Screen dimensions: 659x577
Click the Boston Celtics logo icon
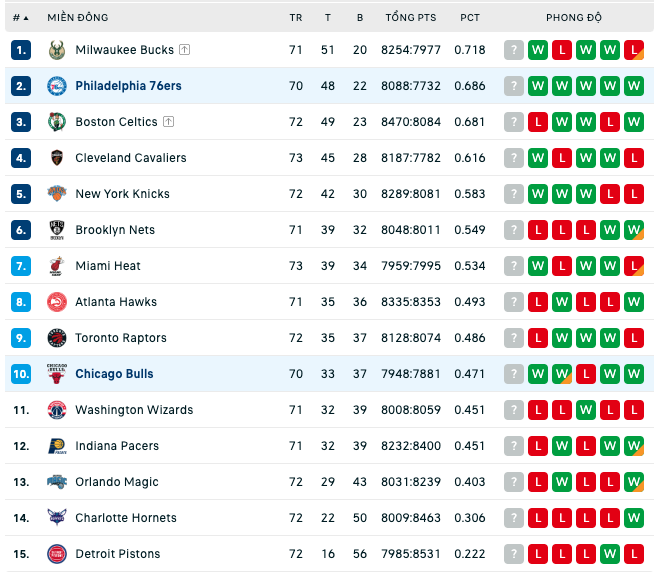(57, 122)
